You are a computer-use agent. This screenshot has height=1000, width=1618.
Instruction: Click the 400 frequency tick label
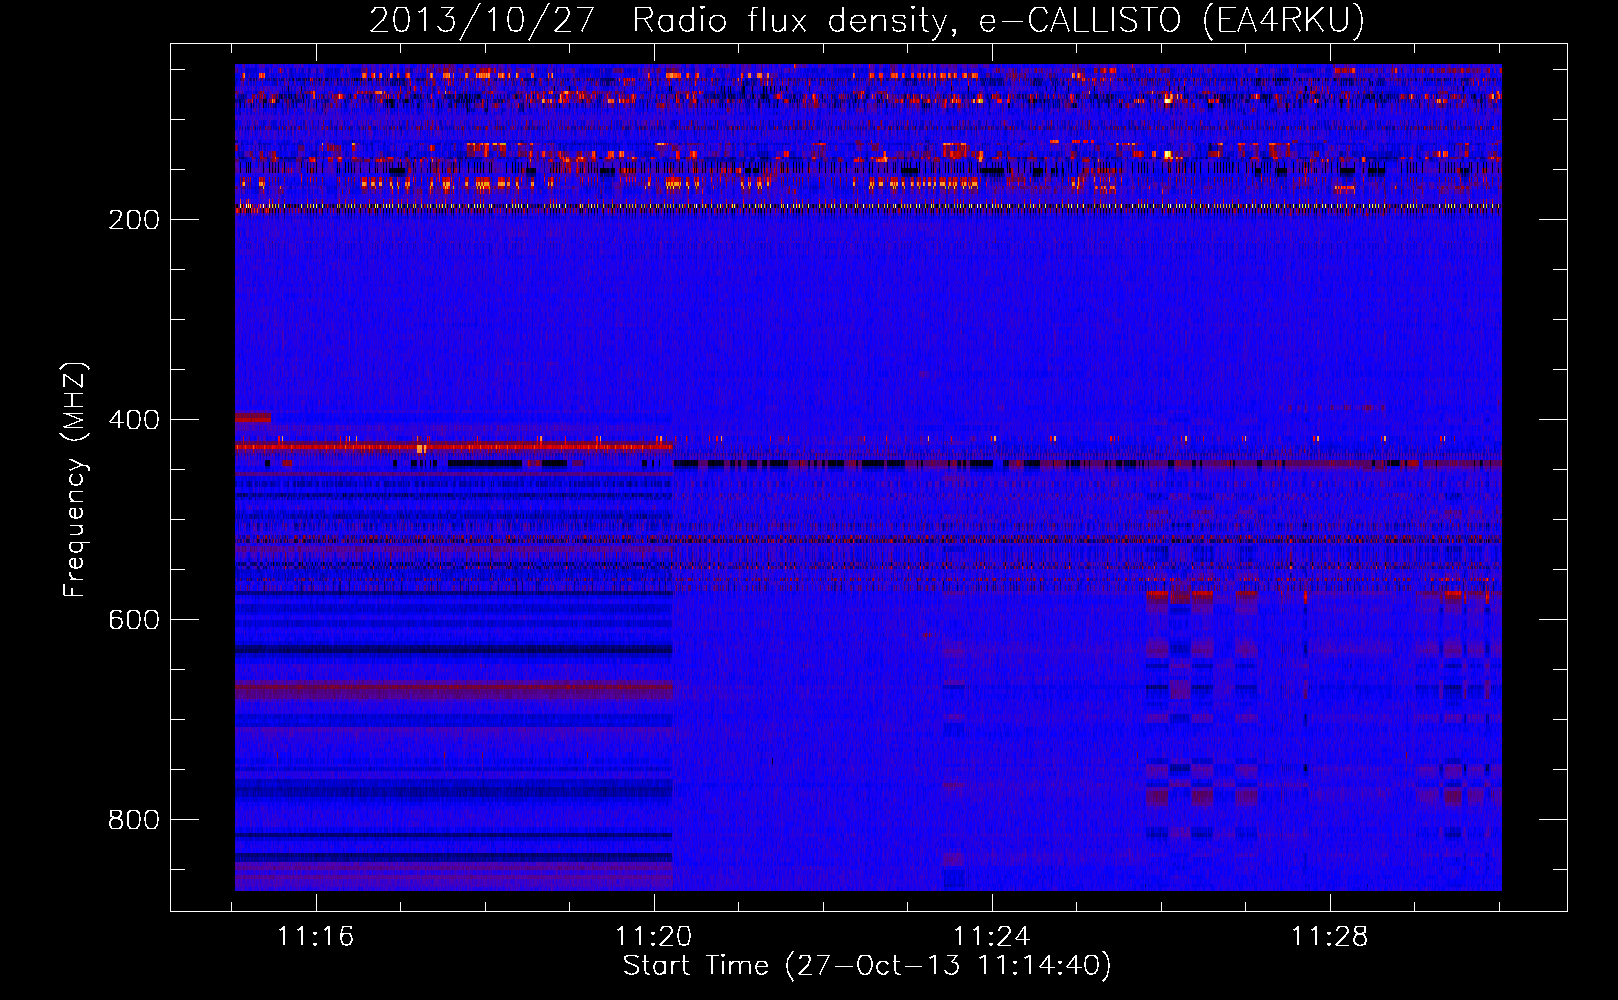click(133, 420)
